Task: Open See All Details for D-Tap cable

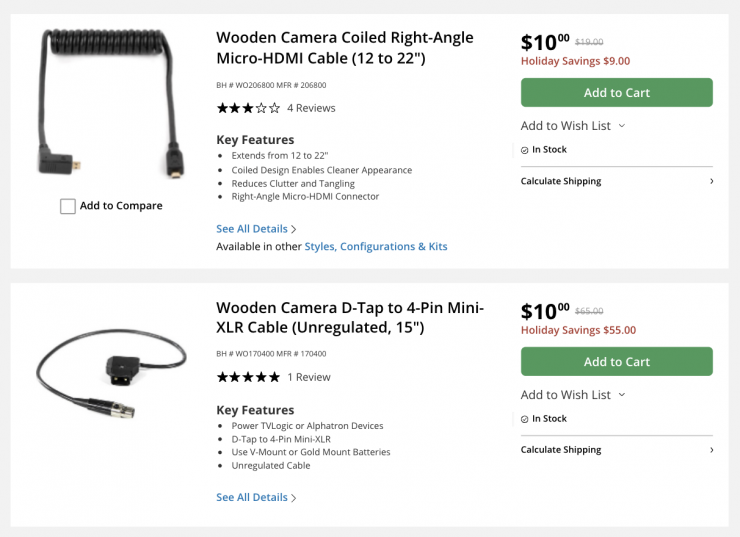Action: (x=256, y=497)
